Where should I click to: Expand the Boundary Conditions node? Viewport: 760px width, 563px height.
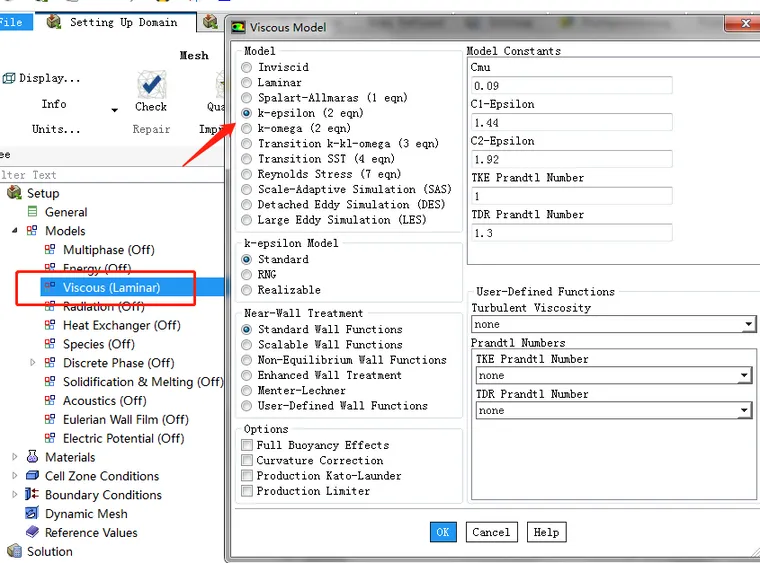click(15, 494)
